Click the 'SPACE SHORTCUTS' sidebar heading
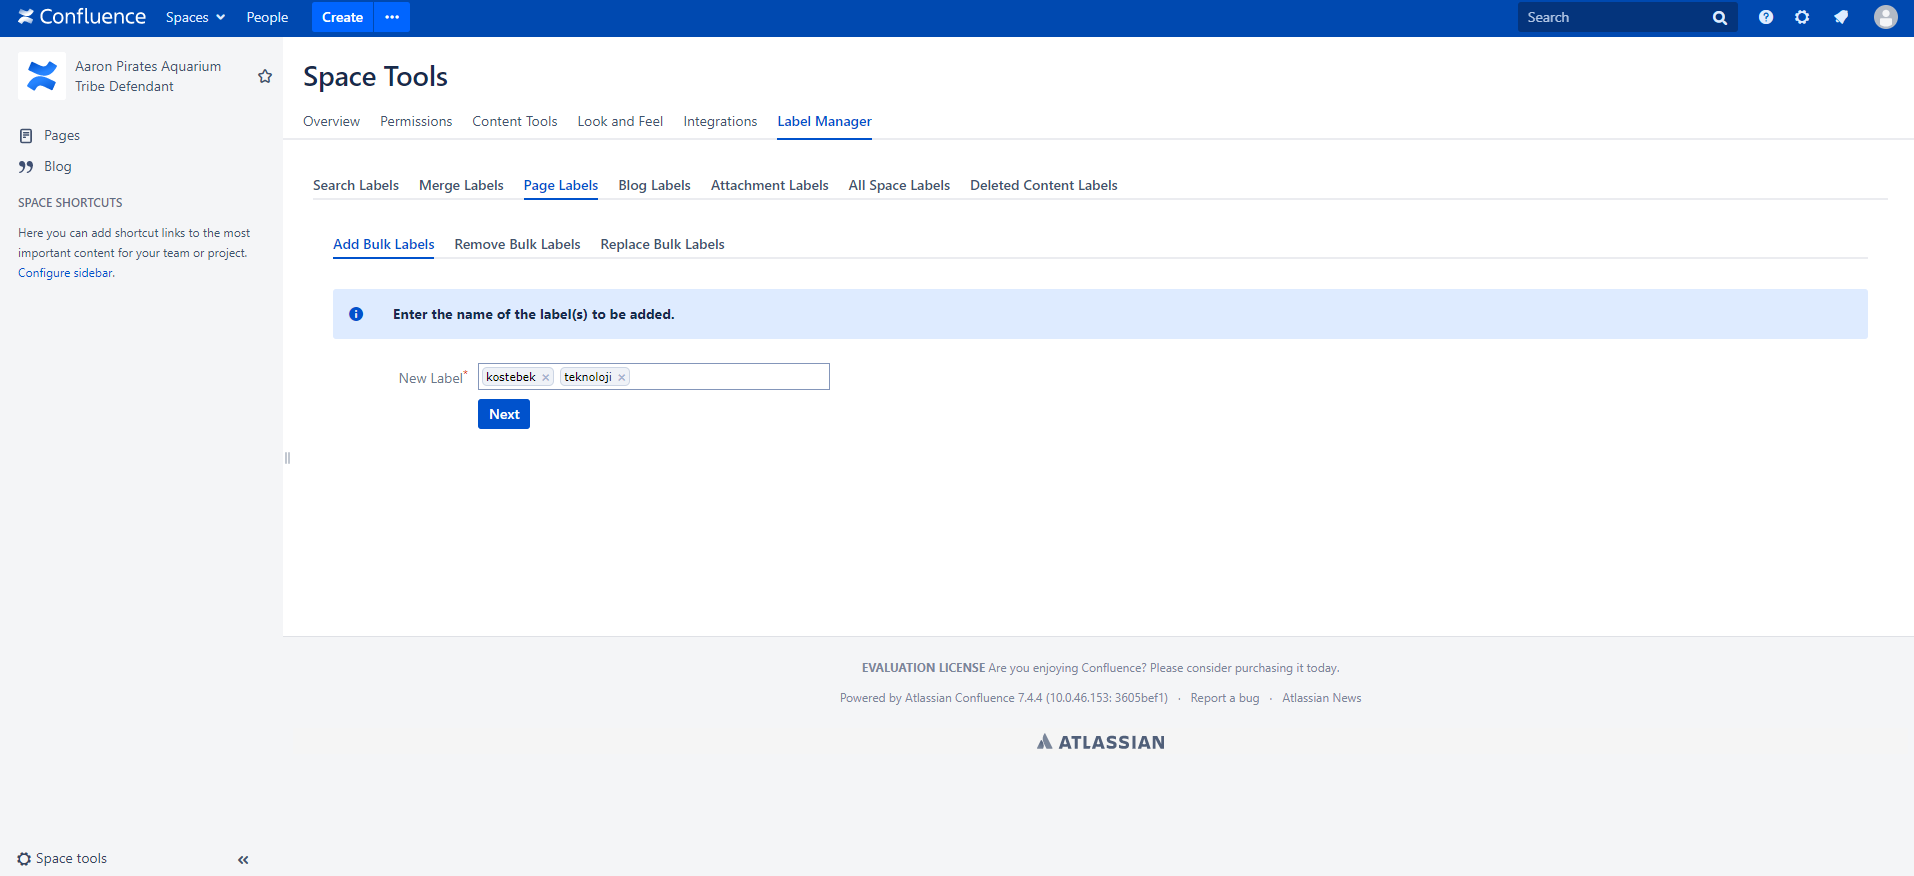This screenshot has width=1914, height=876. click(70, 202)
